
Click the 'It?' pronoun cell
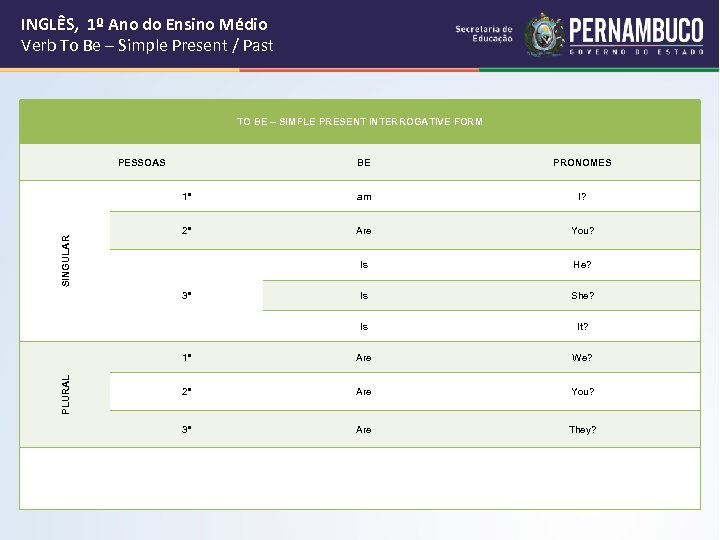pos(582,327)
